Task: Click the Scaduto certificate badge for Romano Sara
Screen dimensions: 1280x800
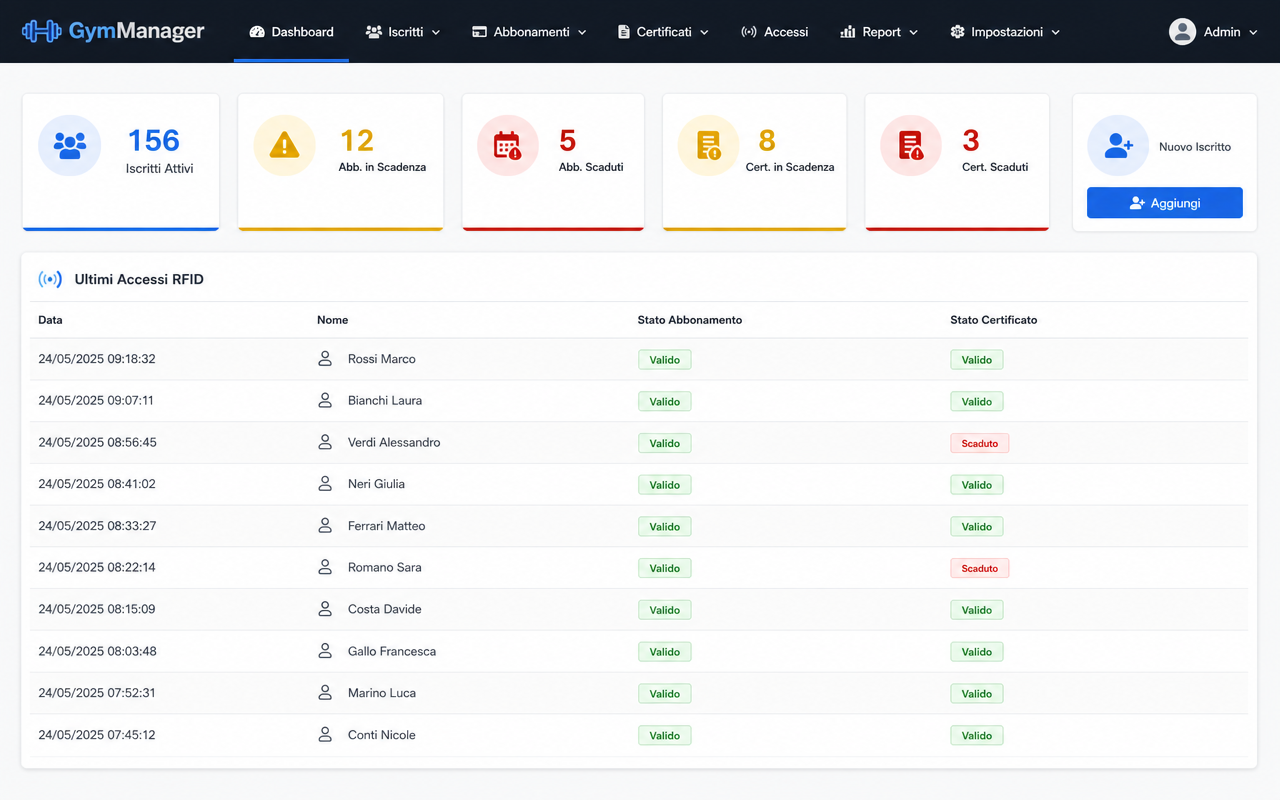Action: pos(979,568)
